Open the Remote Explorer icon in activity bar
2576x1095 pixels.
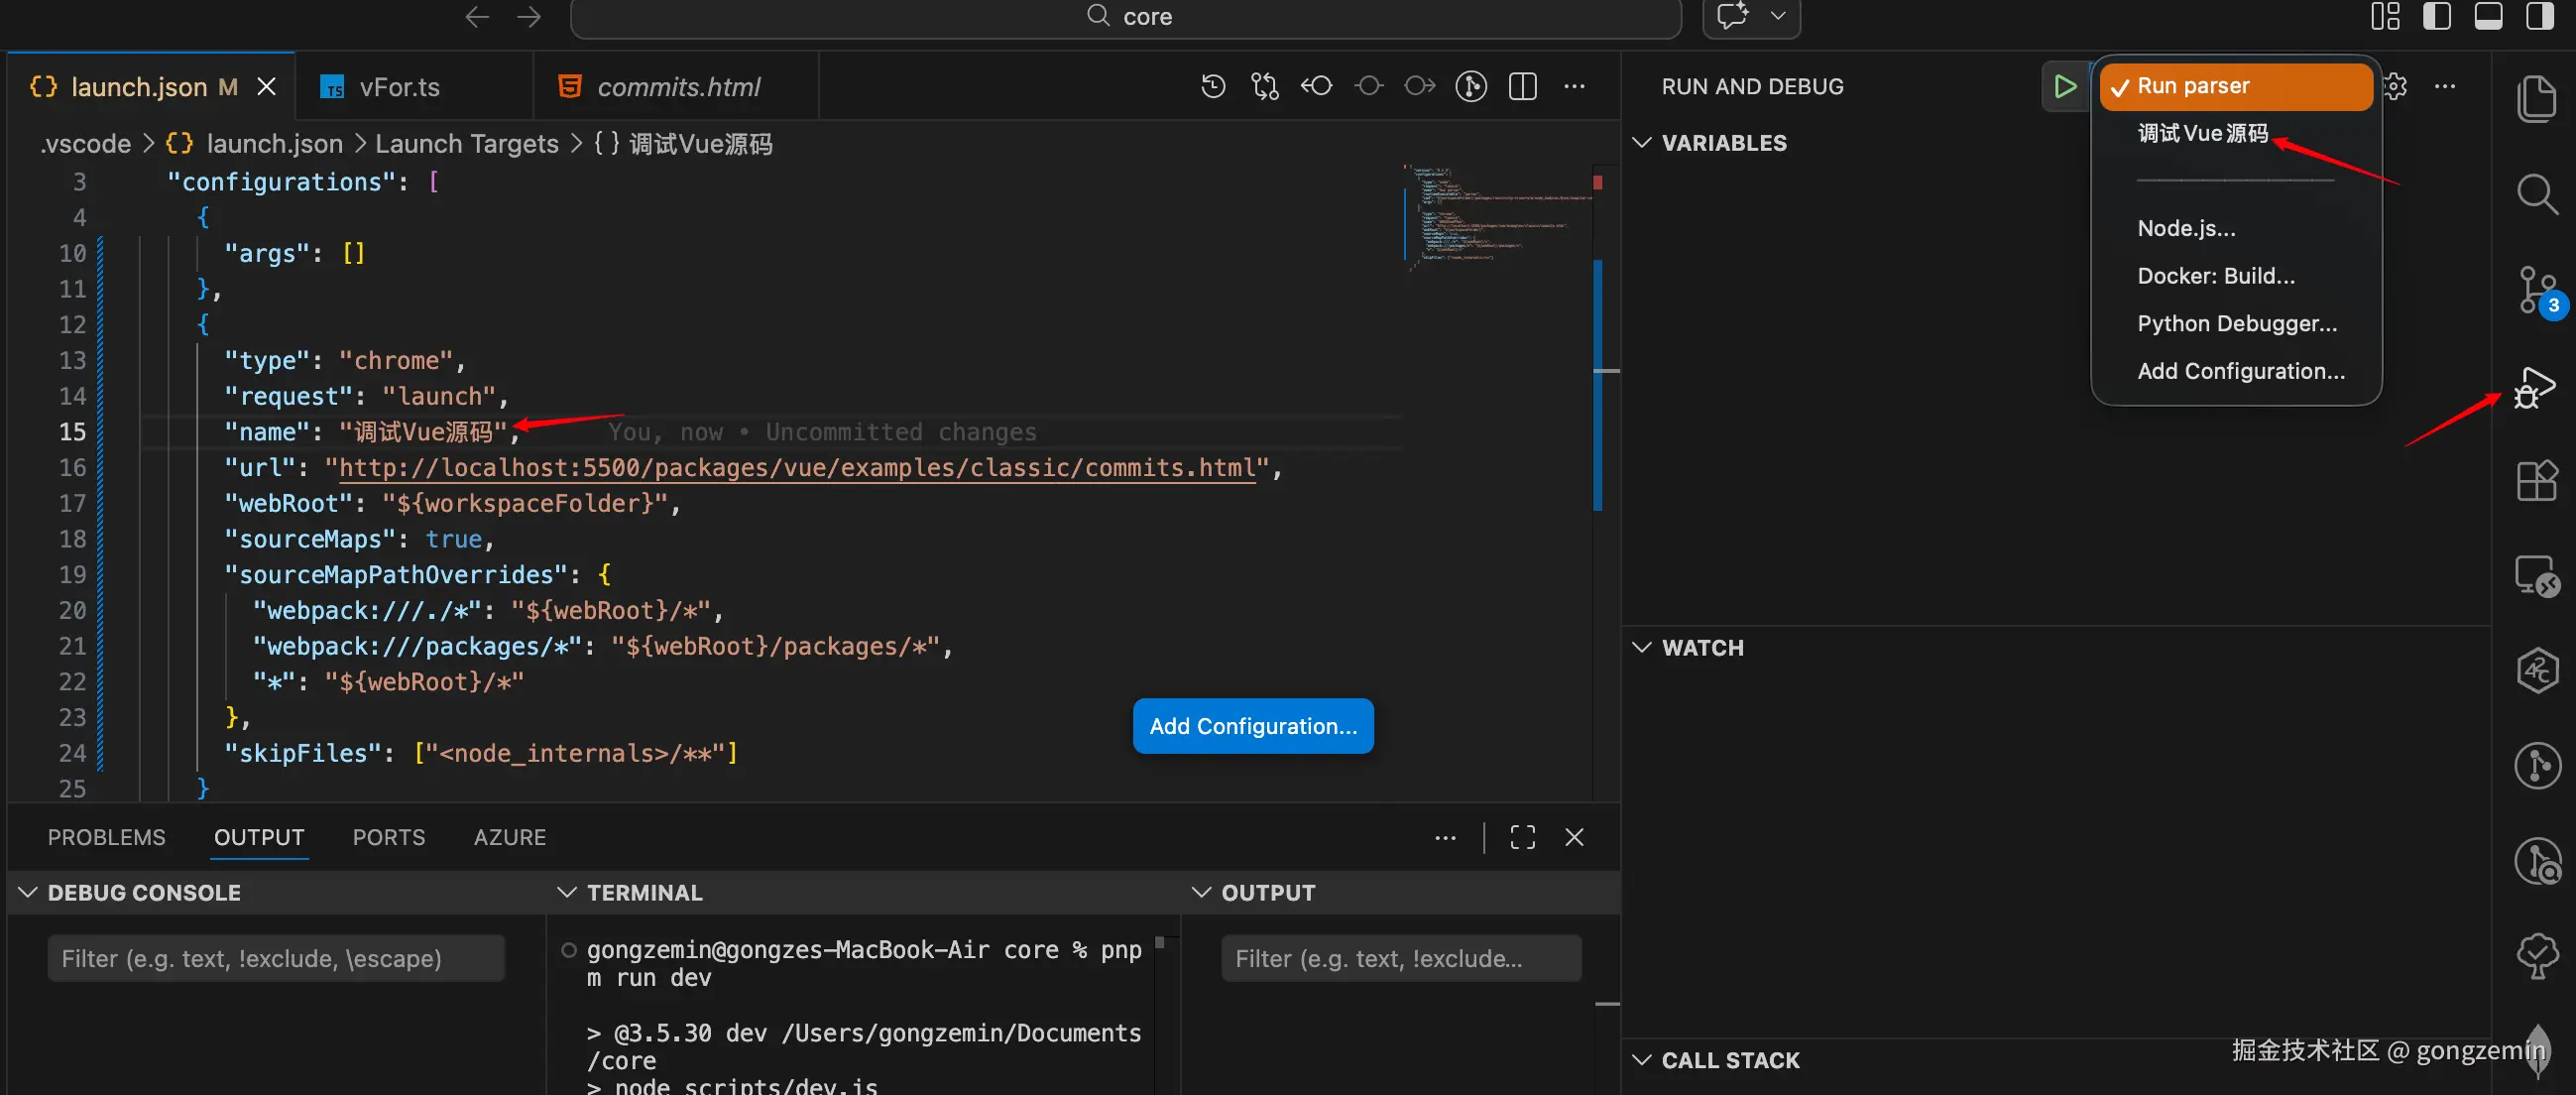point(2535,576)
